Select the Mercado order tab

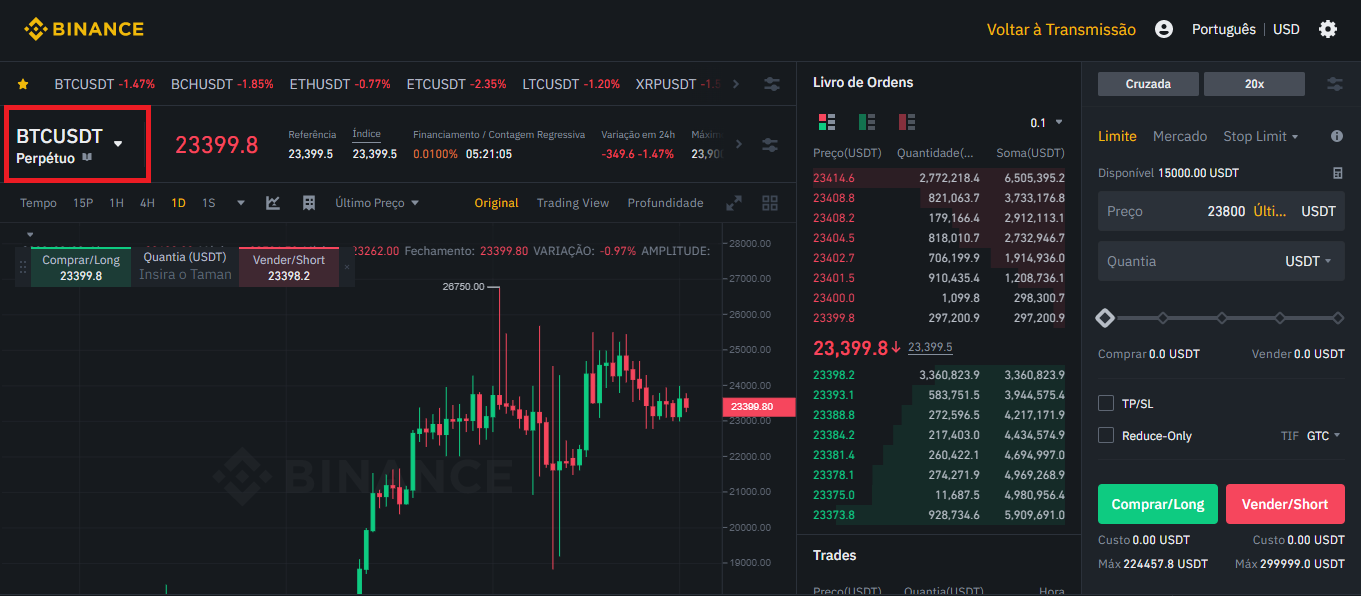[1180, 136]
